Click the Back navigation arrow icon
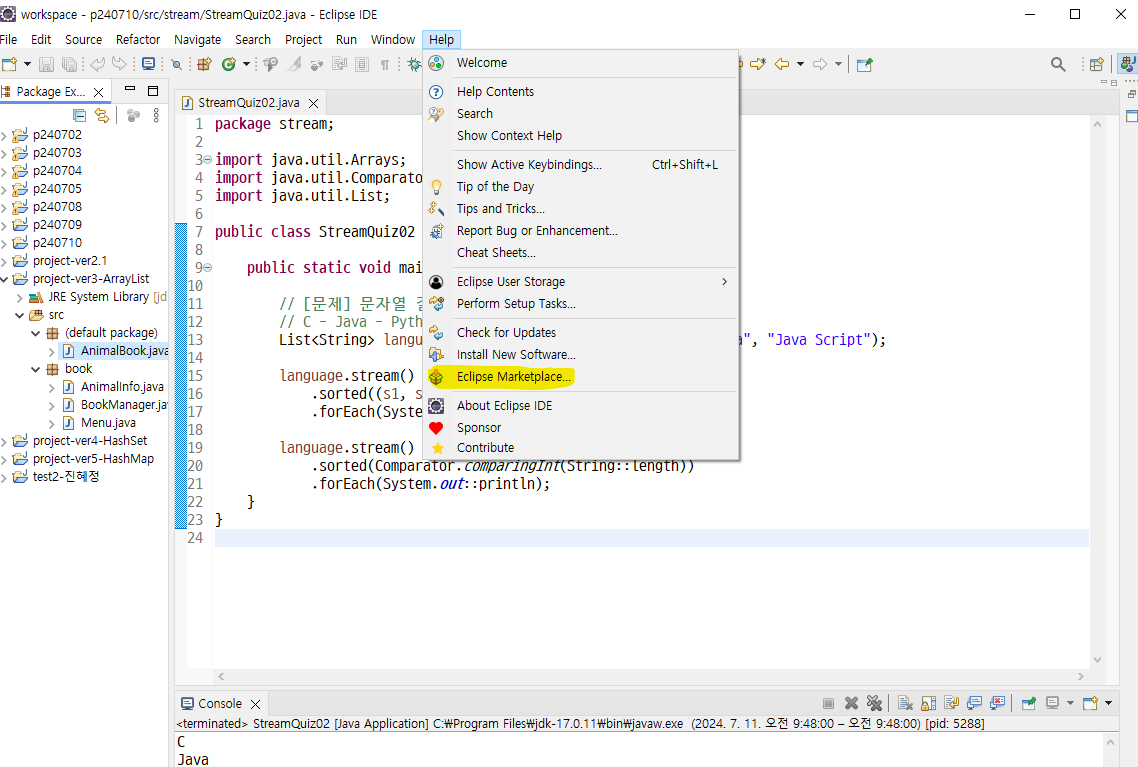The image size is (1138, 767). [782, 65]
